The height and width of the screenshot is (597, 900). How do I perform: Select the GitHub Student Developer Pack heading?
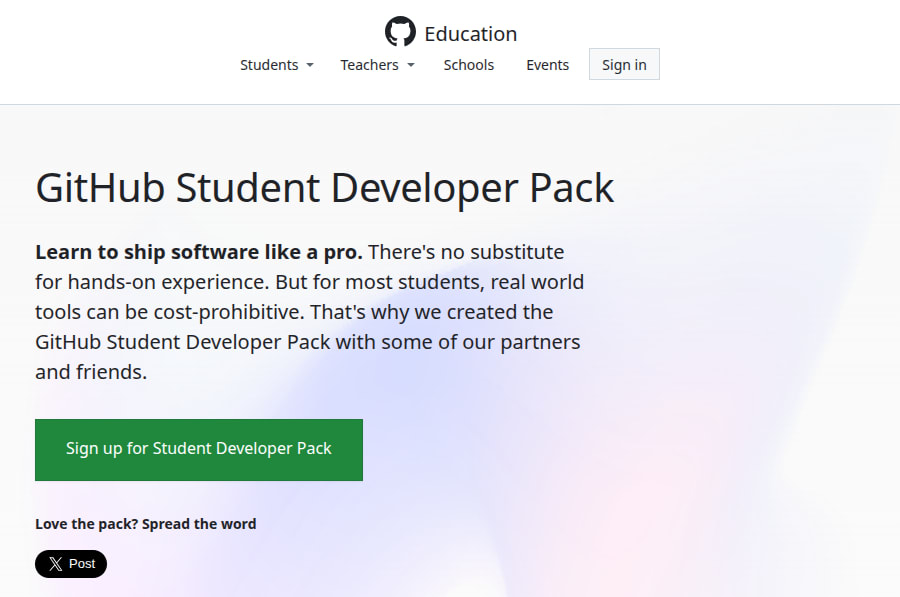(325, 188)
